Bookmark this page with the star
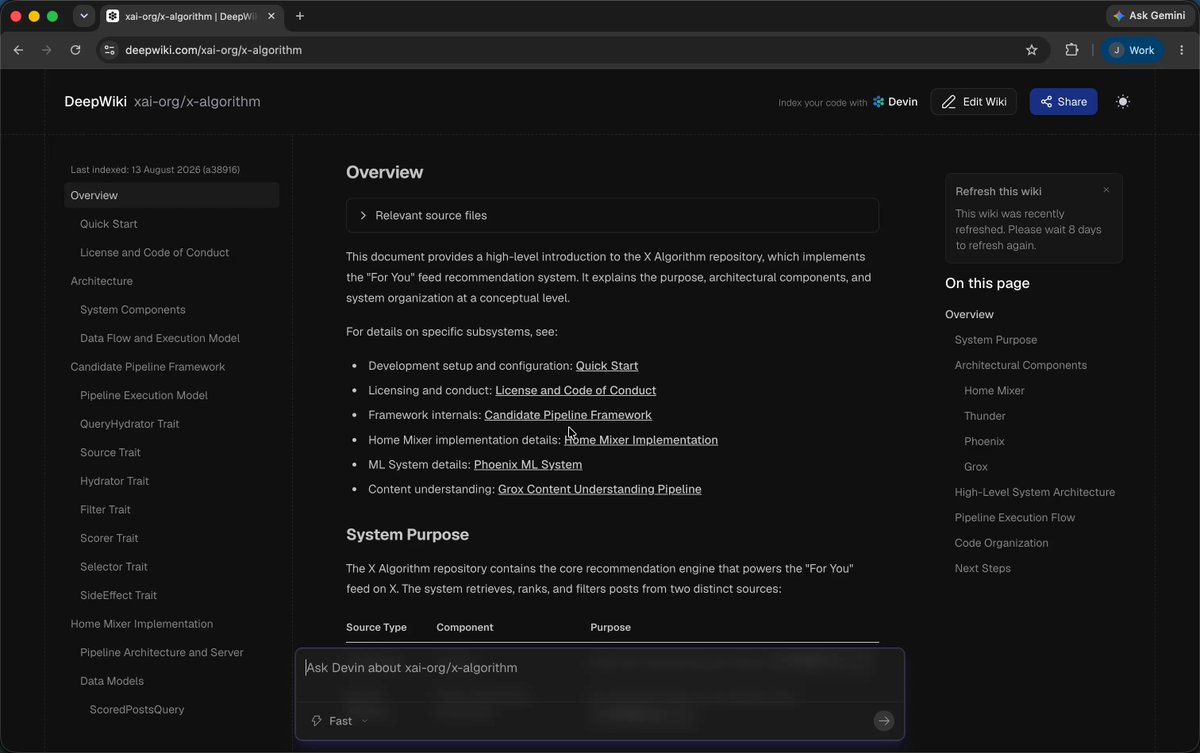Viewport: 1200px width, 753px height. [1031, 50]
